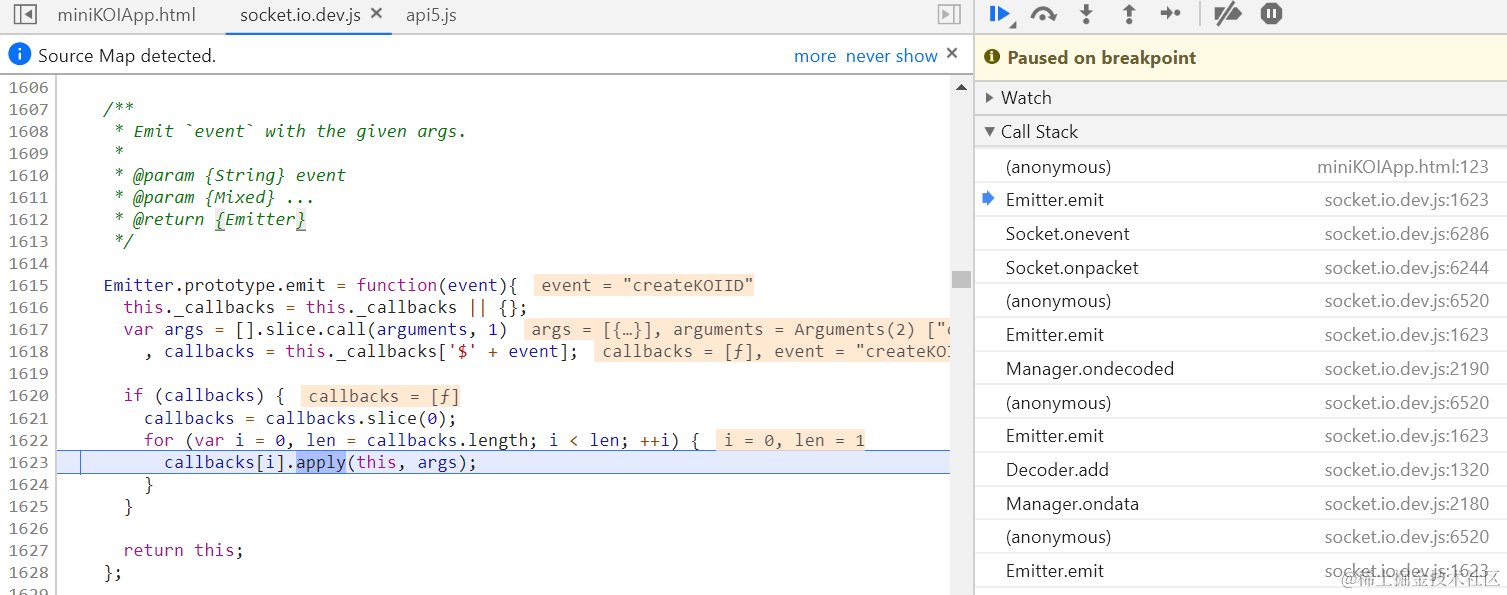Select Manager.ondata call stack frame

pos(1241,504)
